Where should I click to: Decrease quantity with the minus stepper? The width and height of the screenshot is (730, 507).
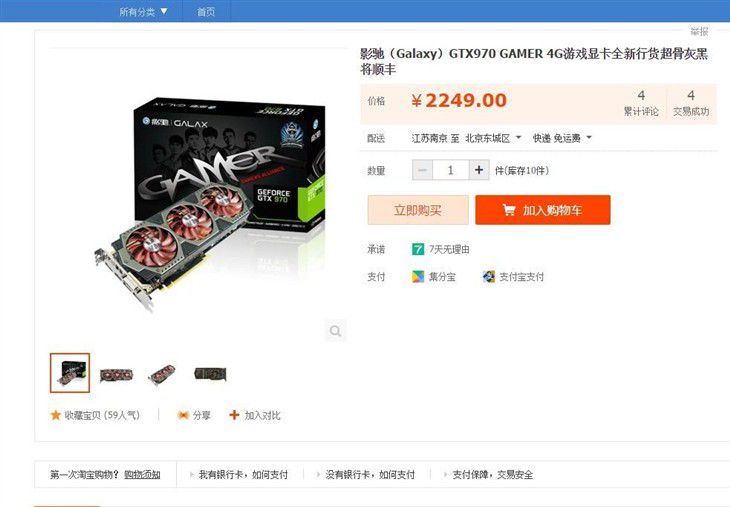[422, 170]
